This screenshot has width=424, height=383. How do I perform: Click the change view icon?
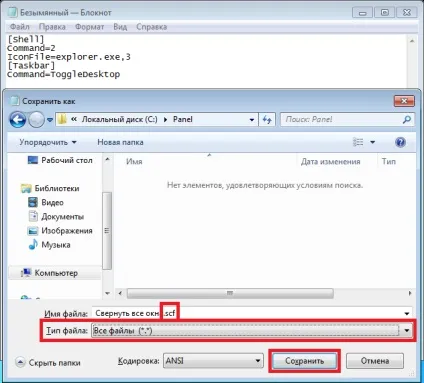(x=358, y=142)
